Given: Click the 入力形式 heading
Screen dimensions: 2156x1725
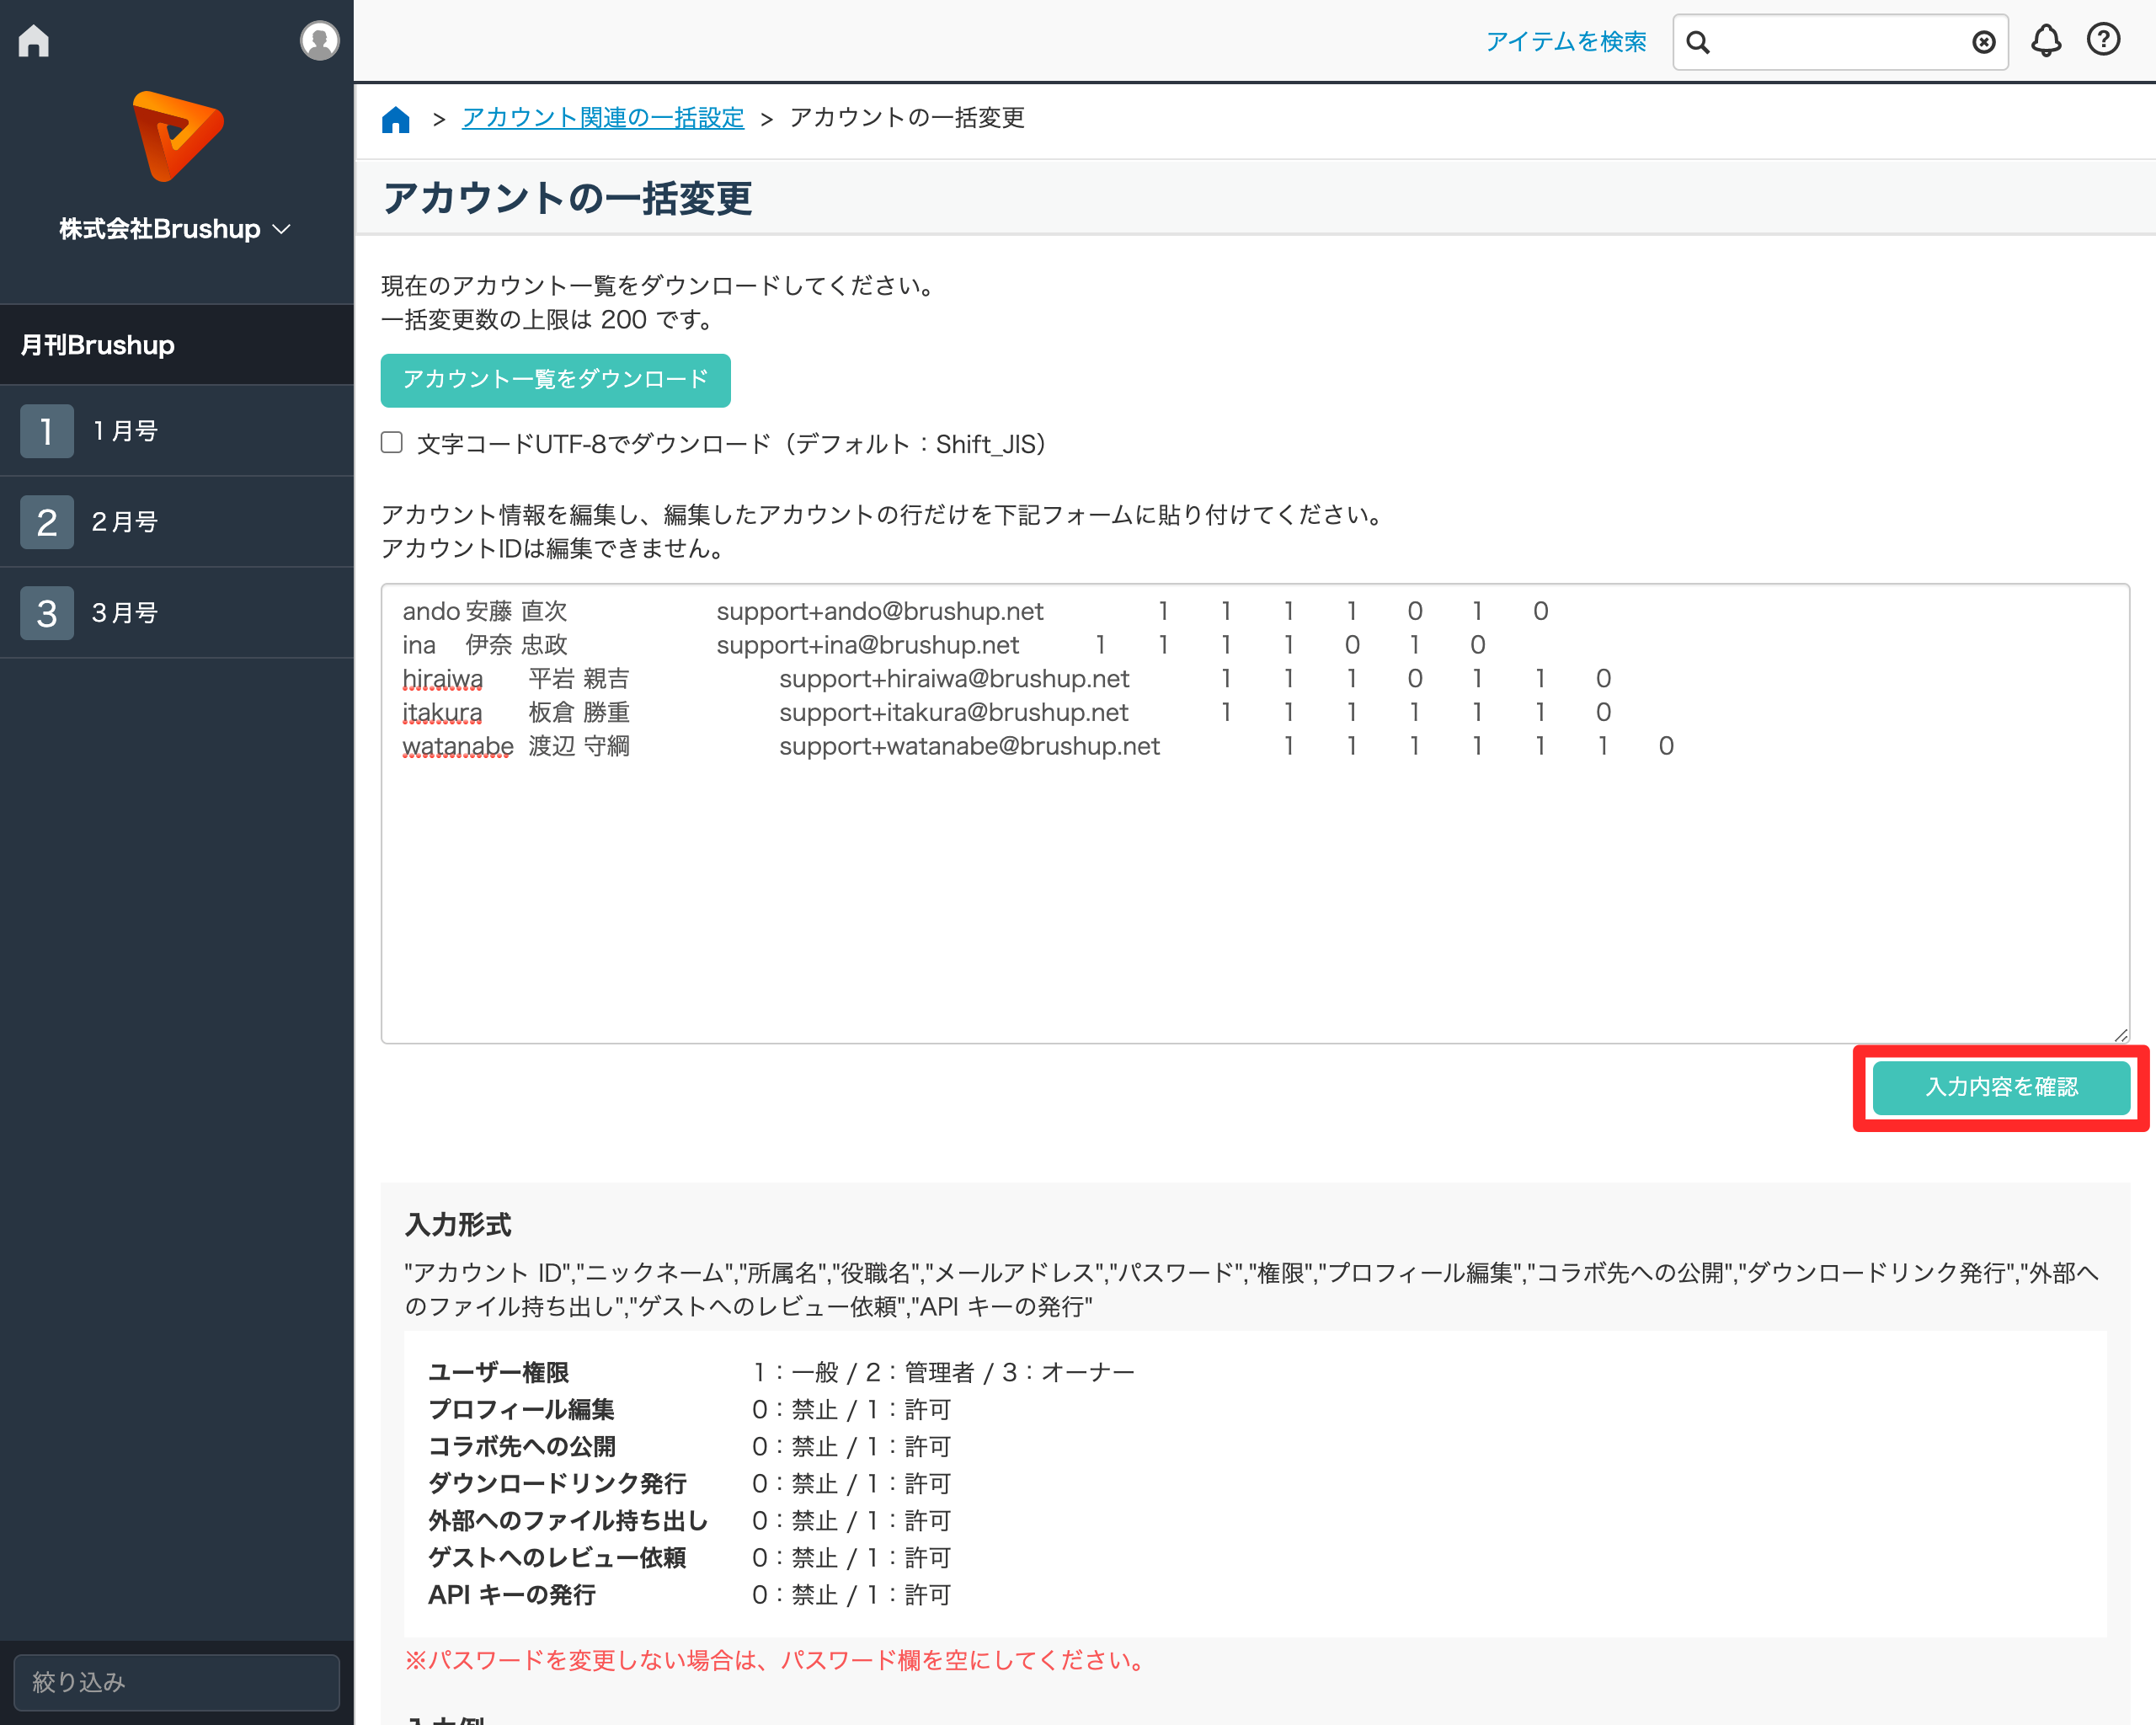Looking at the screenshot, I should tap(458, 1225).
